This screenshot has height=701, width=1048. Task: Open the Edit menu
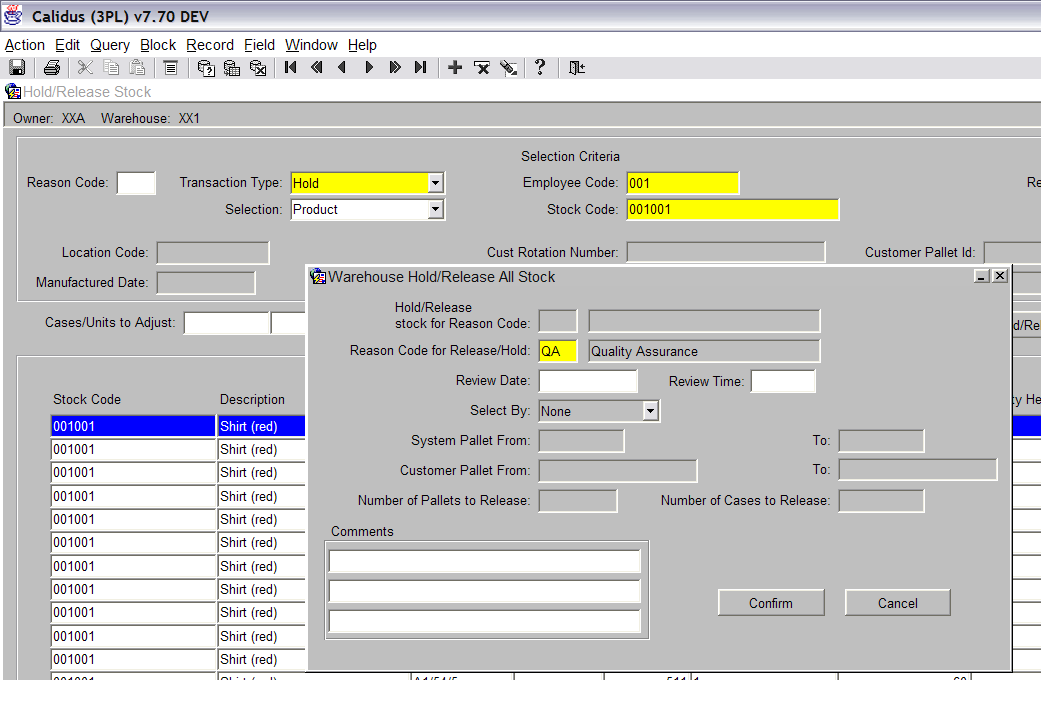(x=67, y=45)
